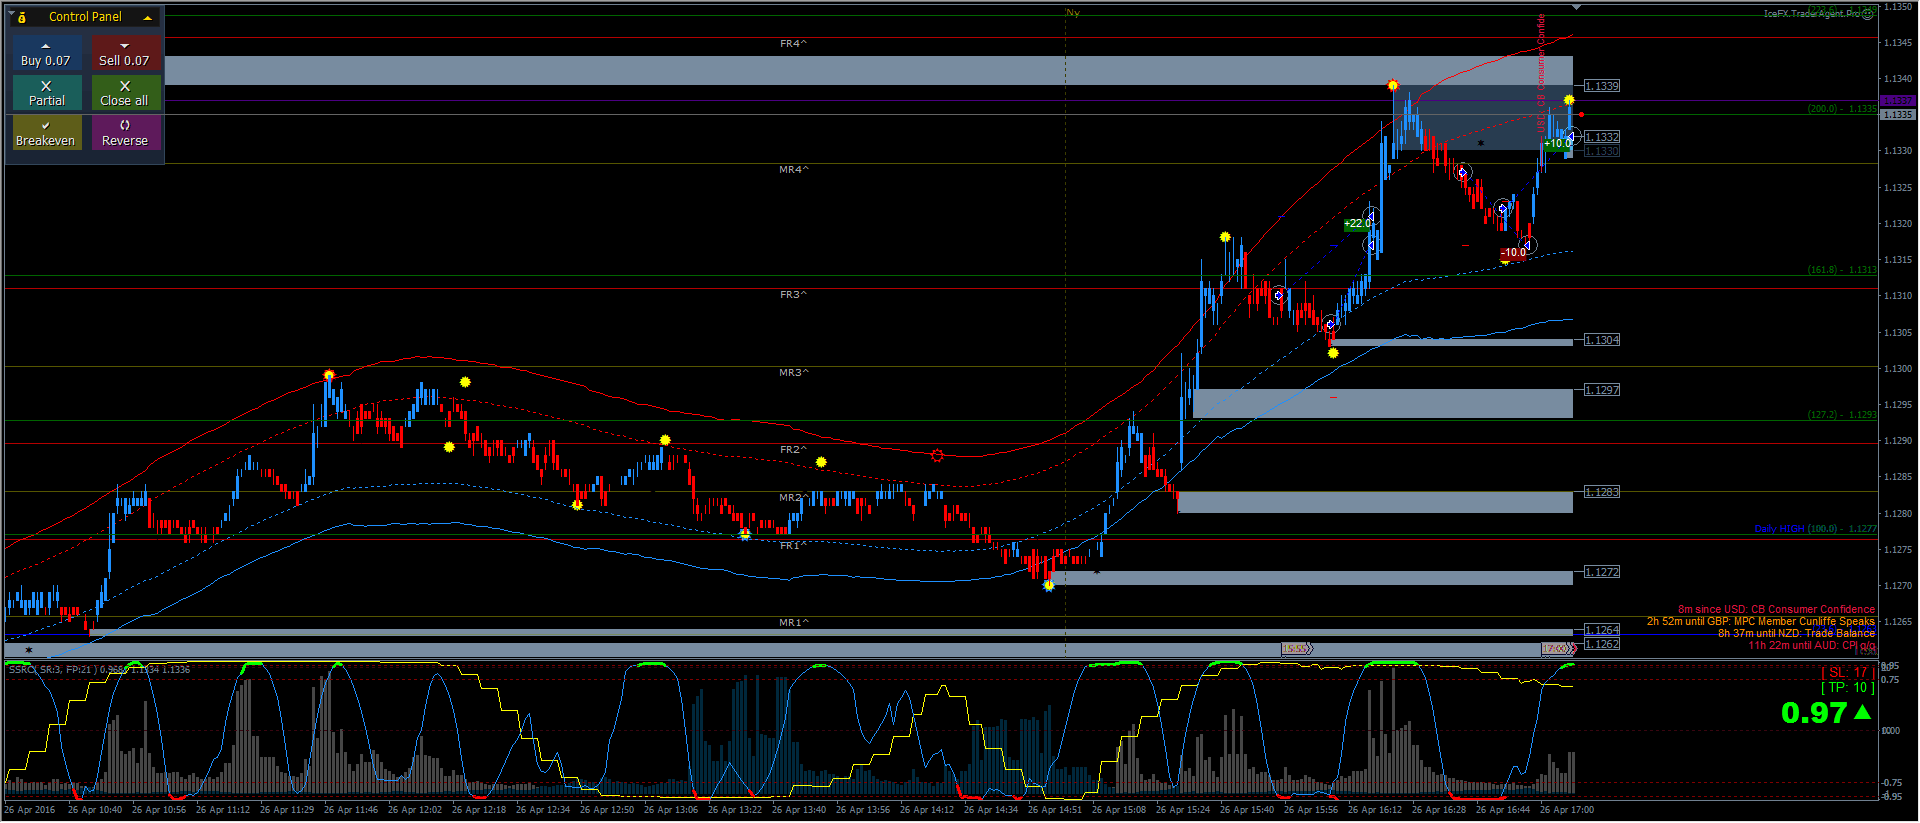
Task: Click the money bag icon in Control Panel
Action: (x=22, y=17)
